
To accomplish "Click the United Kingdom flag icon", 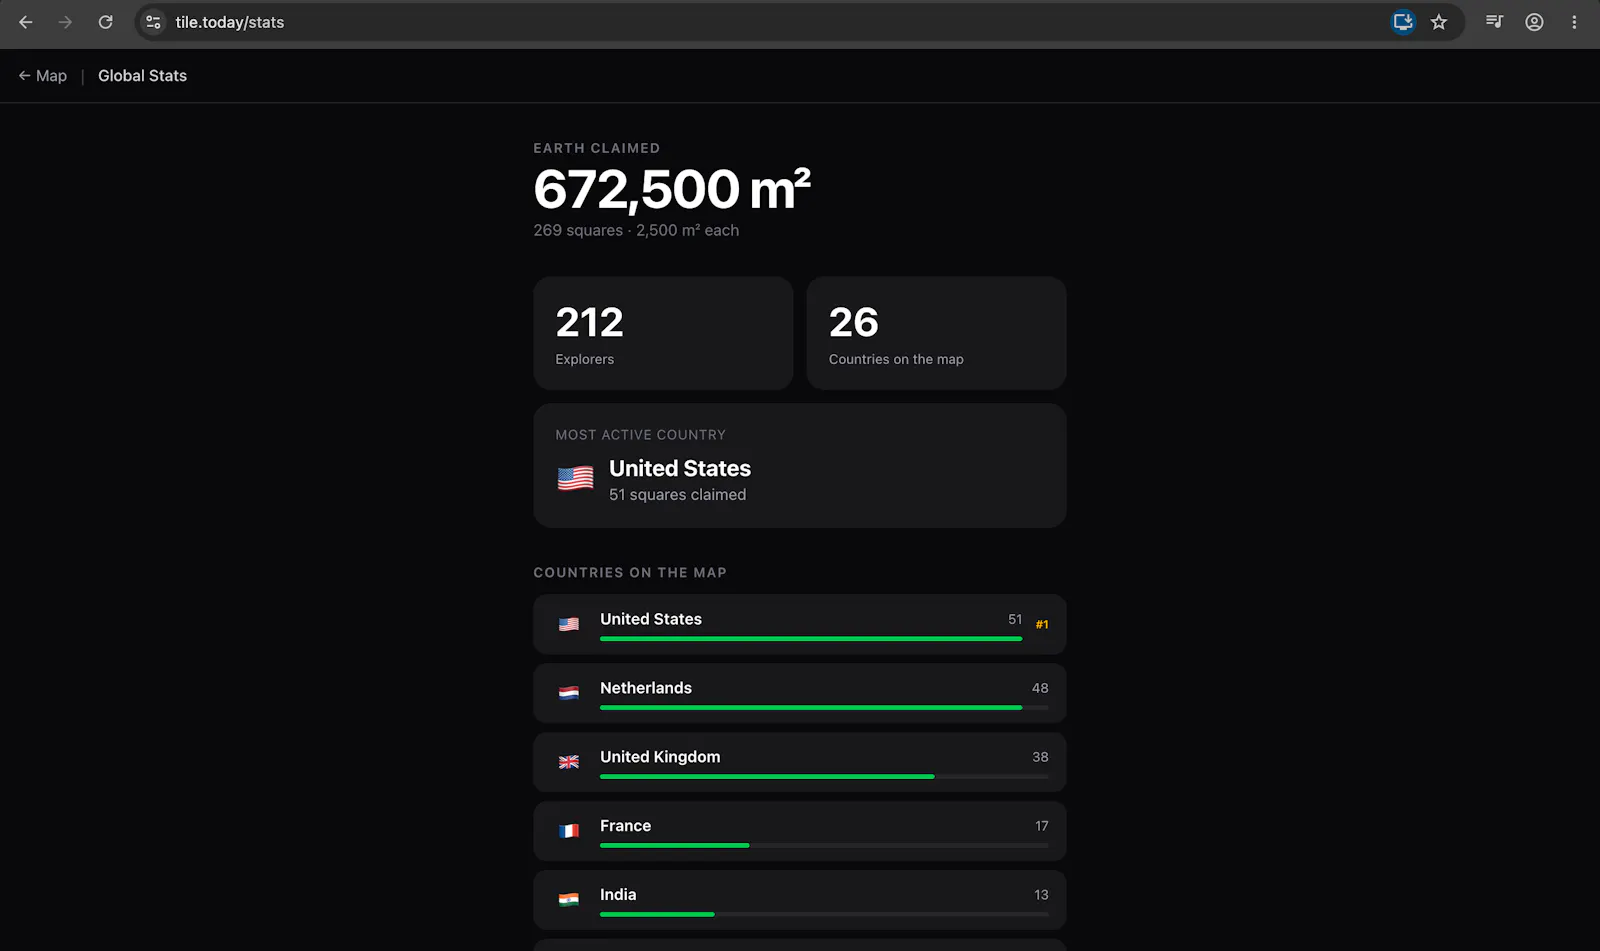I will tap(569, 762).
